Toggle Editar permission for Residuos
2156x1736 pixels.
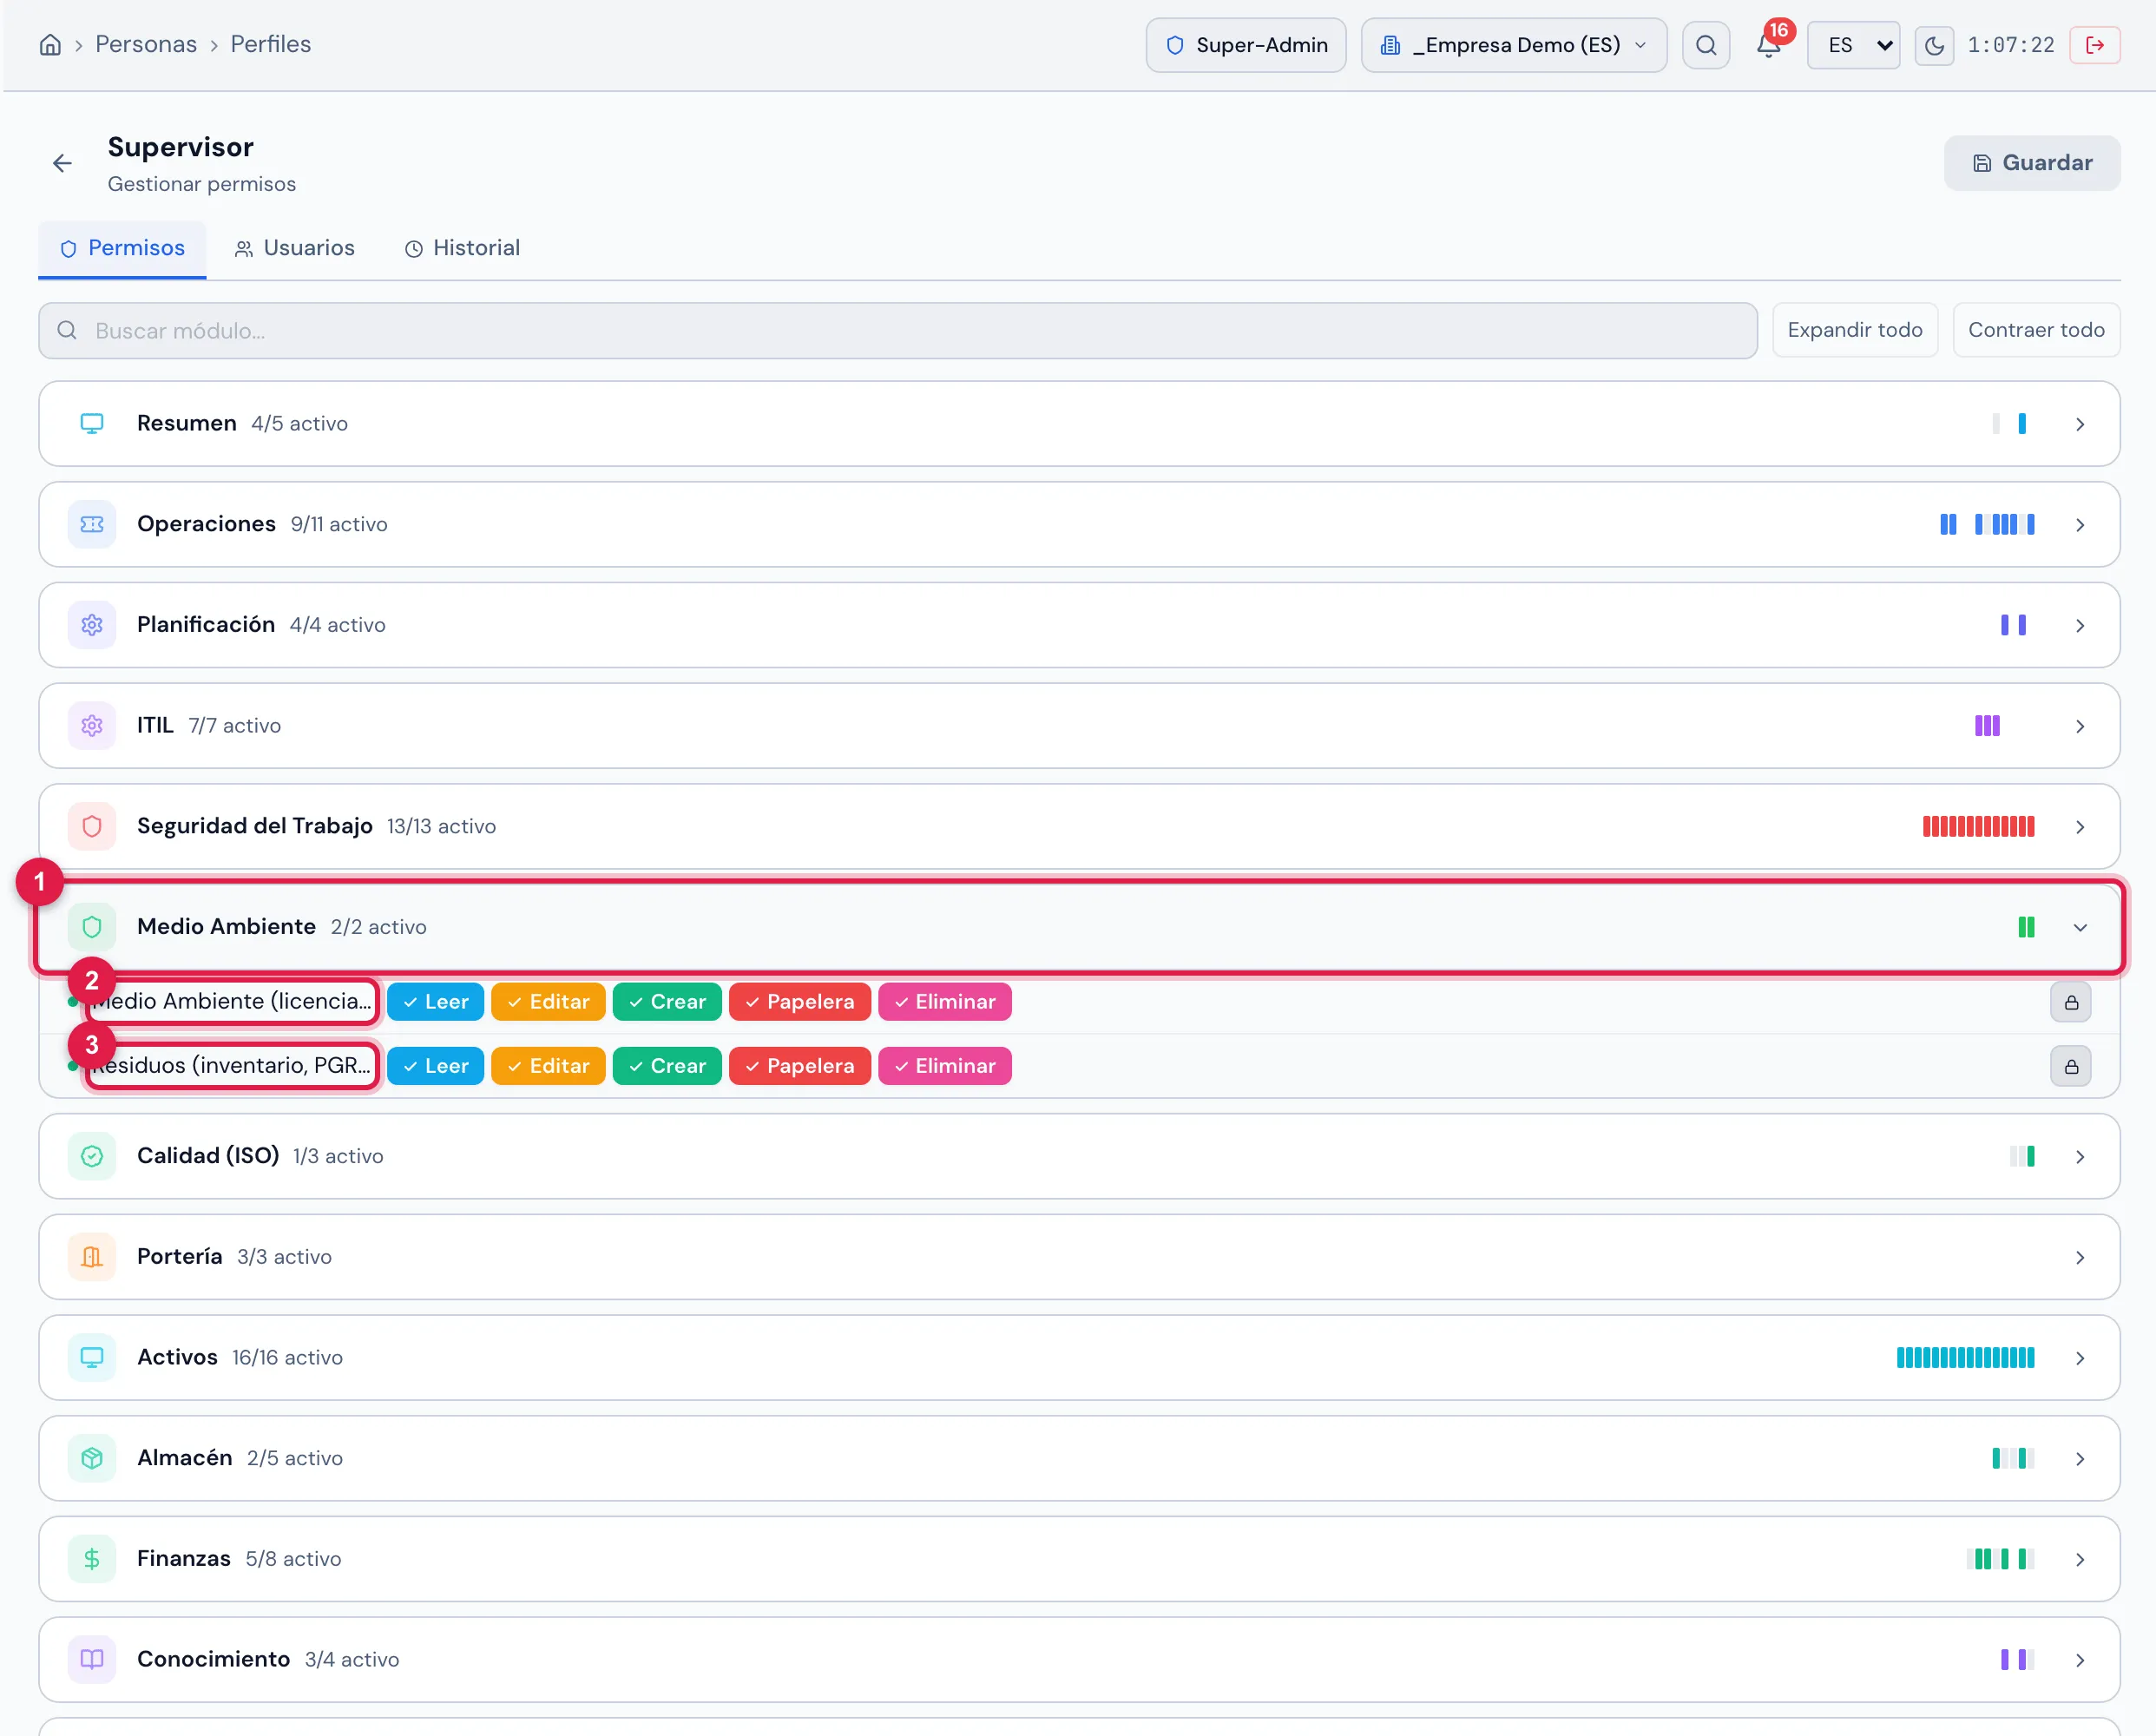[x=548, y=1066]
